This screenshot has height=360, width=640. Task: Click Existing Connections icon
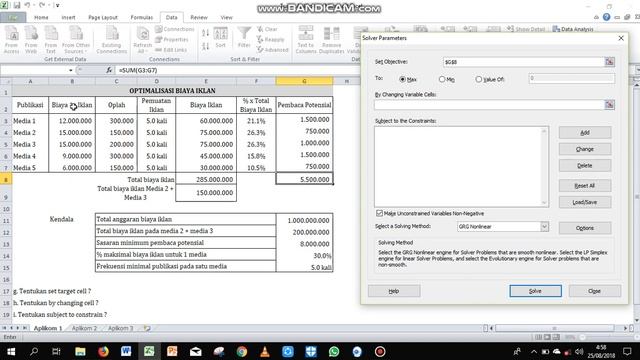(111, 39)
